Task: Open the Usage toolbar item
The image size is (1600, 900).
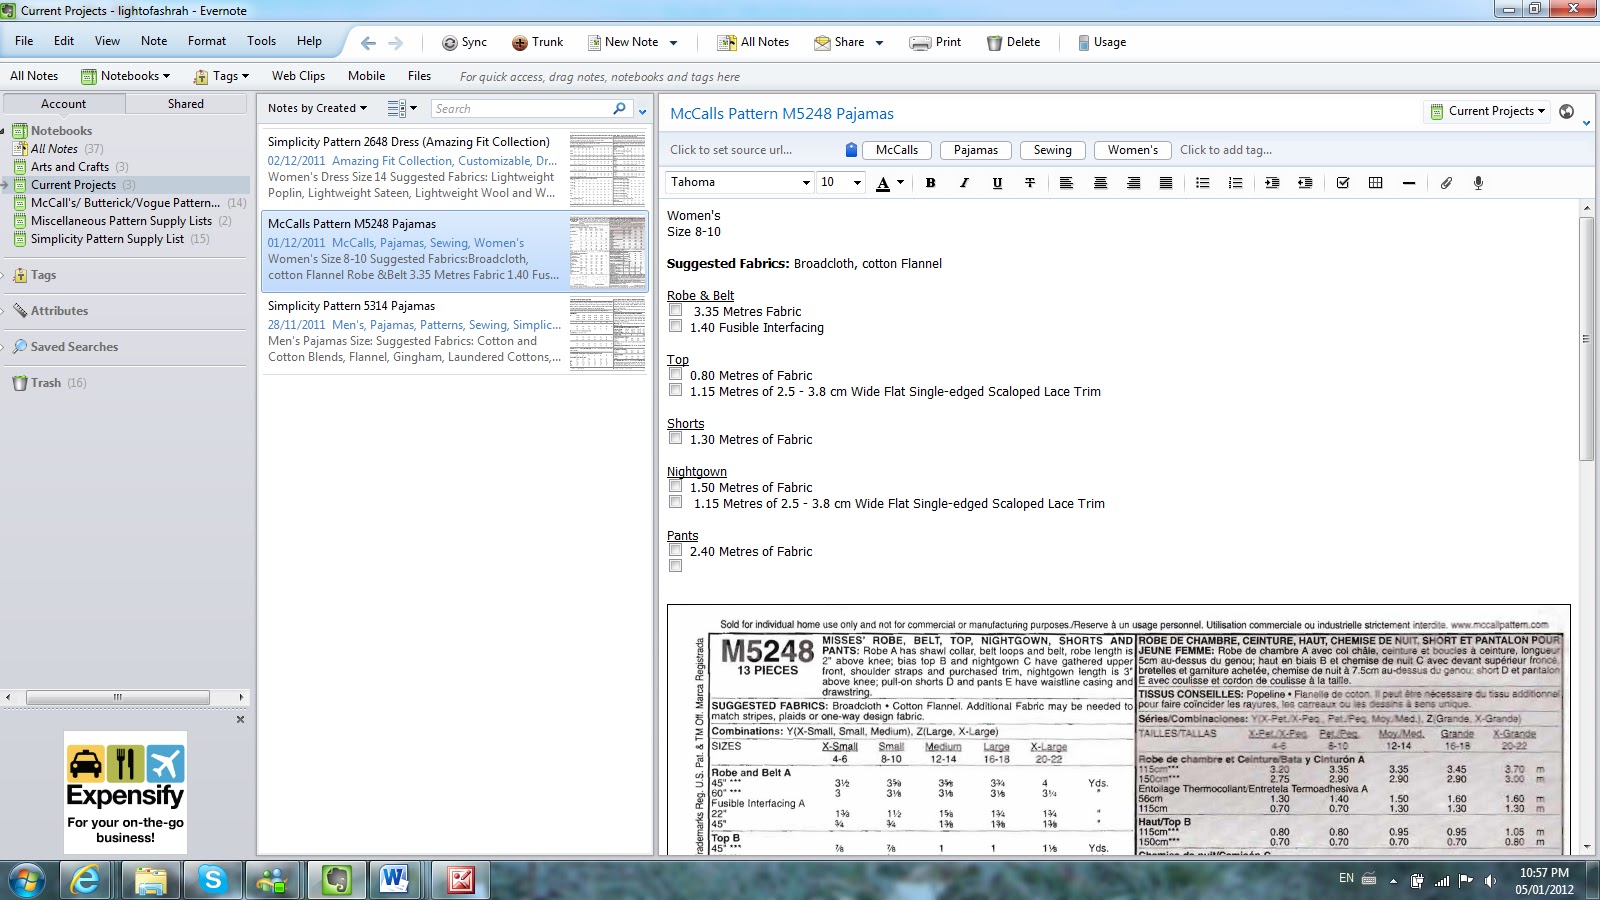Action: click(x=1102, y=42)
